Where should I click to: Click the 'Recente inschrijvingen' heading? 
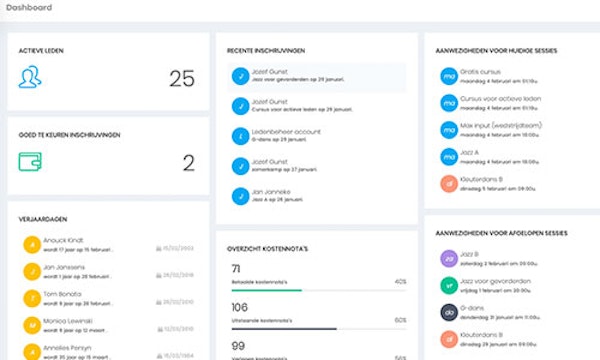coord(266,51)
